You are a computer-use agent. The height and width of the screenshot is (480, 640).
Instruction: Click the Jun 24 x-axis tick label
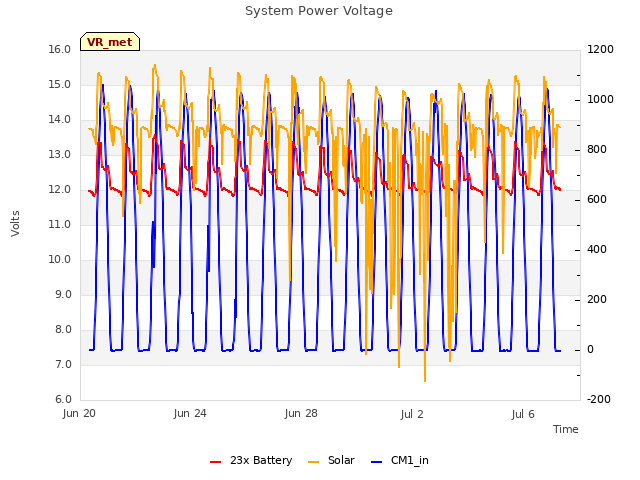pos(190,413)
